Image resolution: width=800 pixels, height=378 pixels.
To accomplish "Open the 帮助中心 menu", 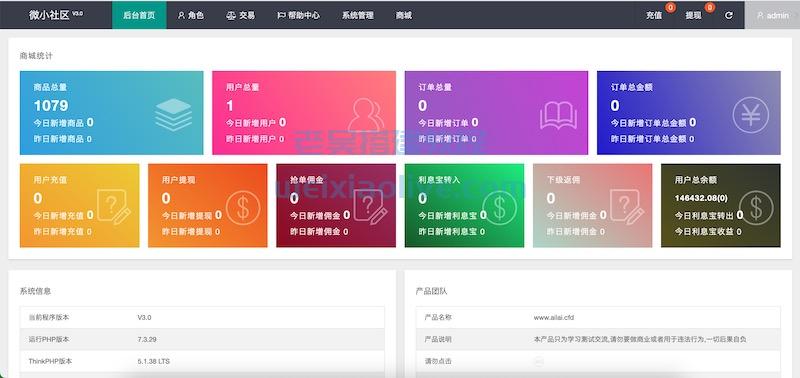I will click(x=298, y=15).
